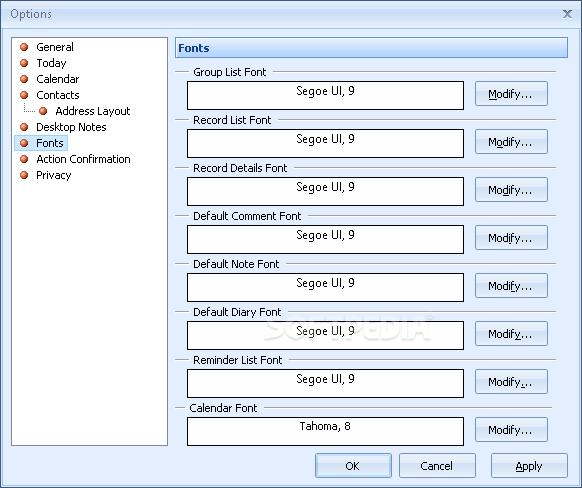This screenshot has width=582, height=488.
Task: Confirm settings with OK button
Action: pos(353,466)
